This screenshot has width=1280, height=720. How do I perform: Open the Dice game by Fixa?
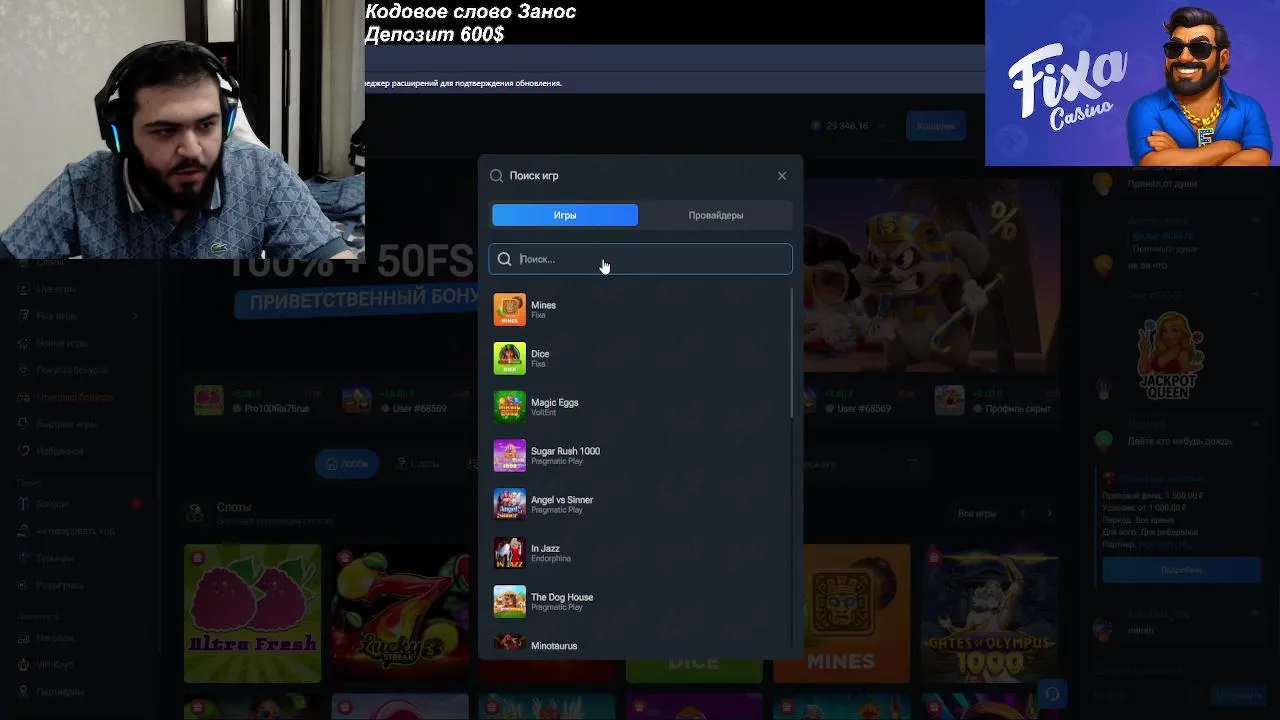(x=640, y=358)
